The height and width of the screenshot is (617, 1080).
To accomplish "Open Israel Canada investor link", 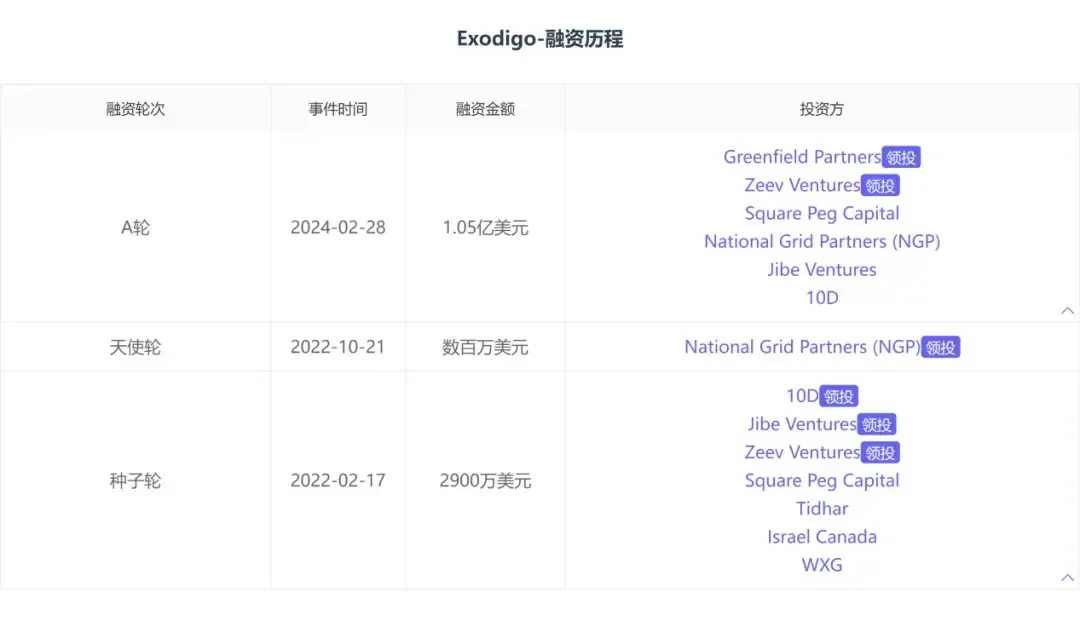I will (822, 537).
